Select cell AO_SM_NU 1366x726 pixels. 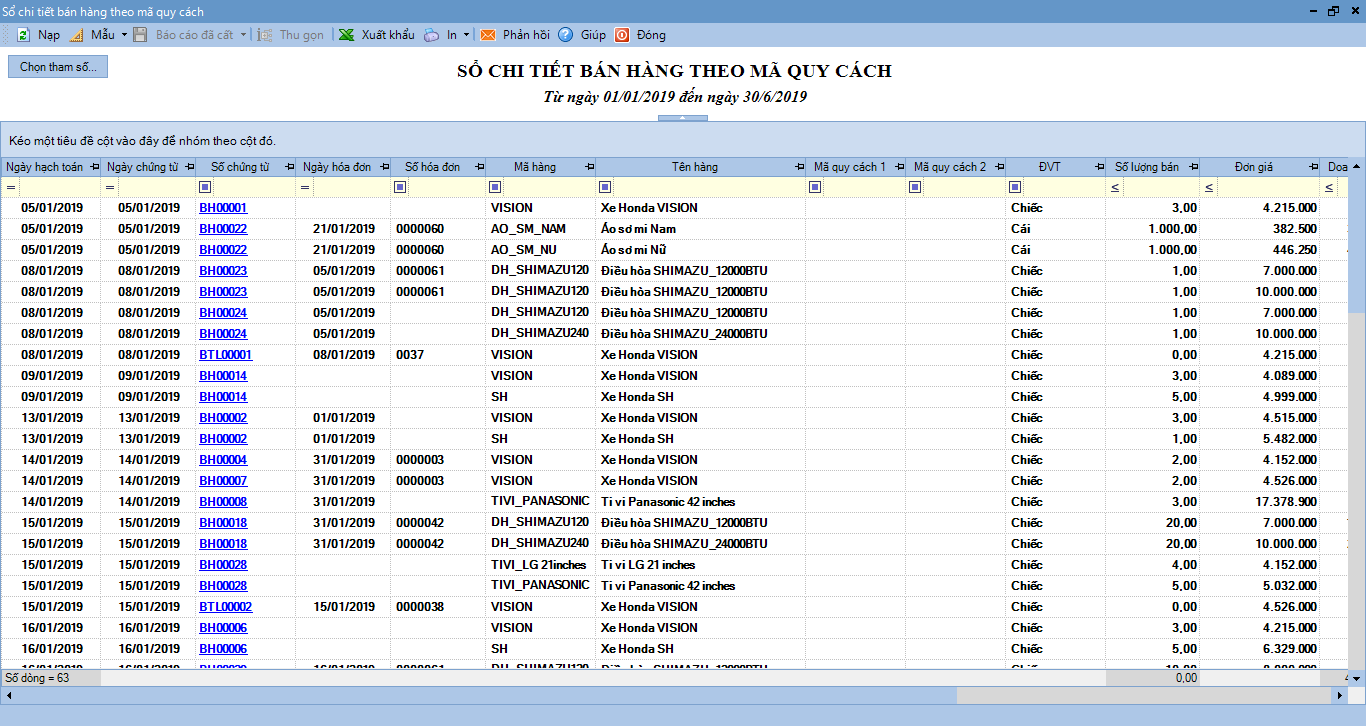[x=541, y=250]
